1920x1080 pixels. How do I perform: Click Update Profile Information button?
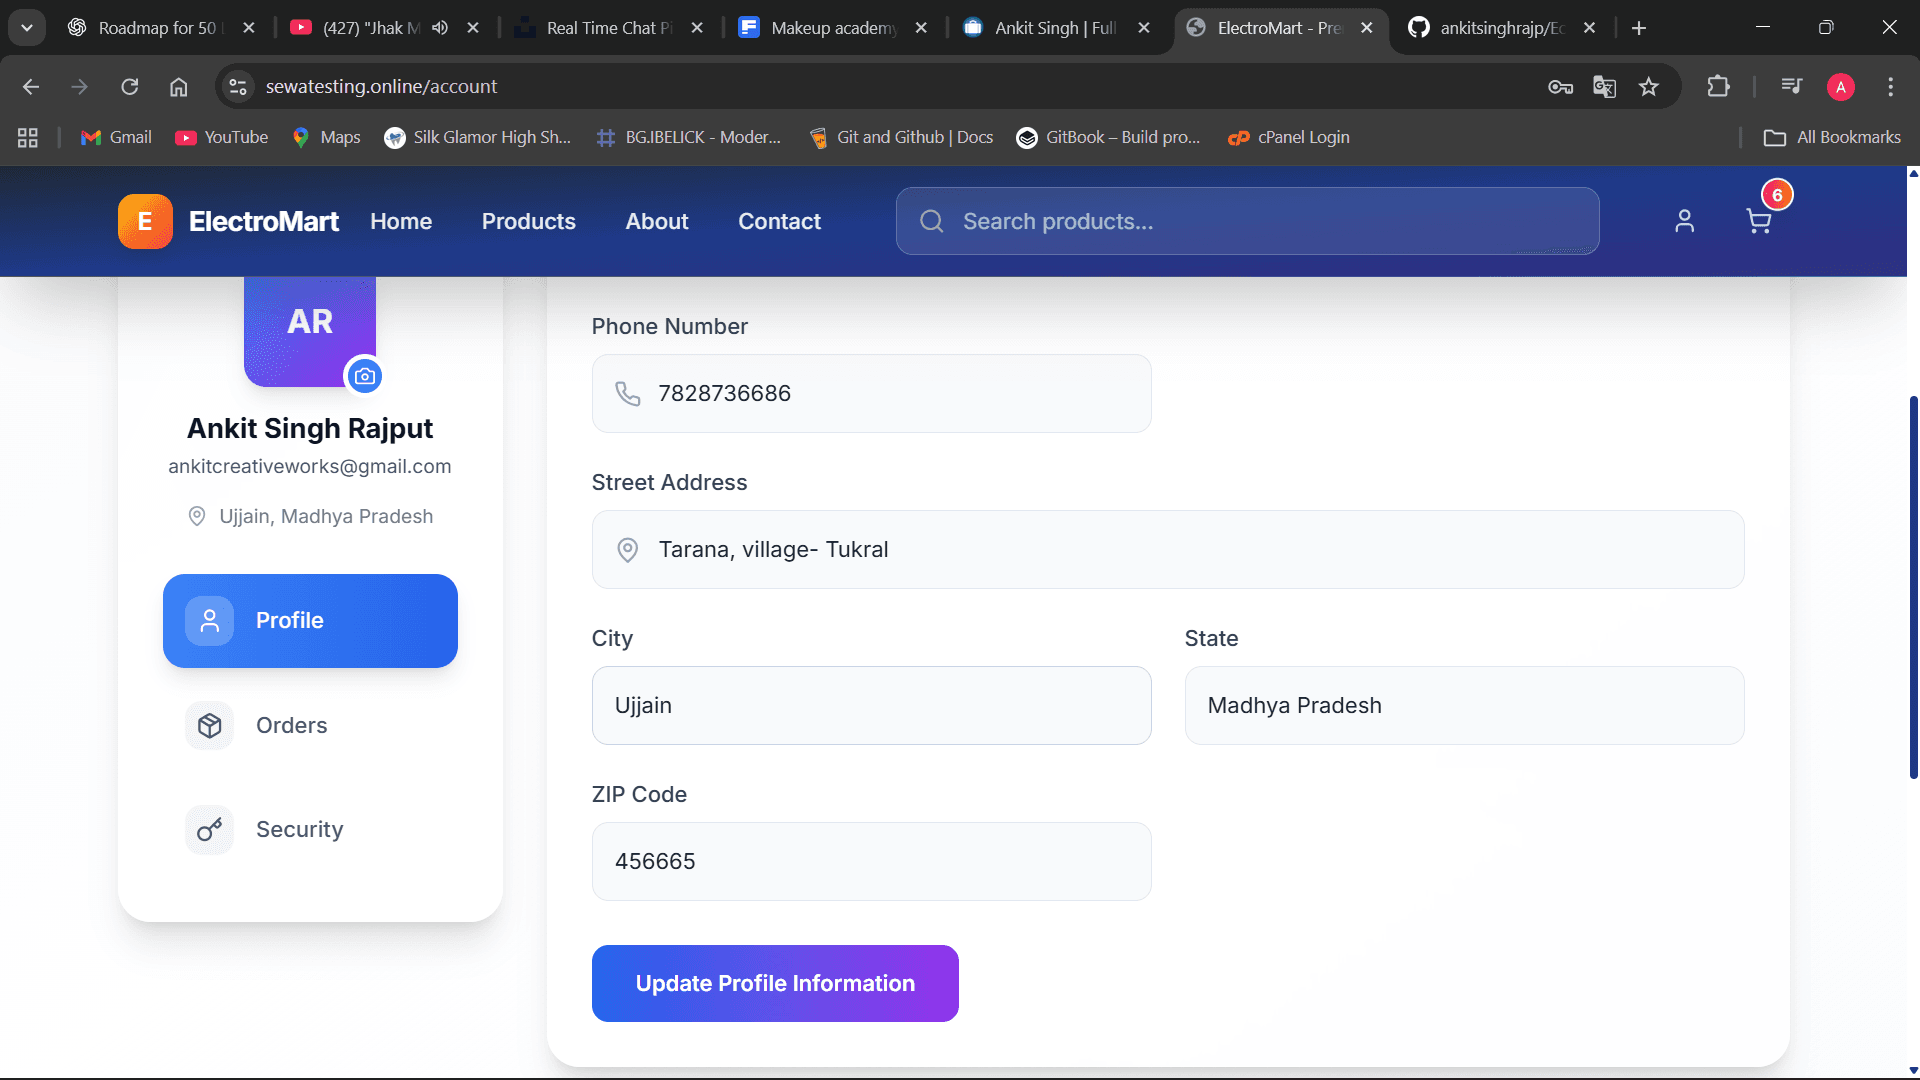point(775,983)
